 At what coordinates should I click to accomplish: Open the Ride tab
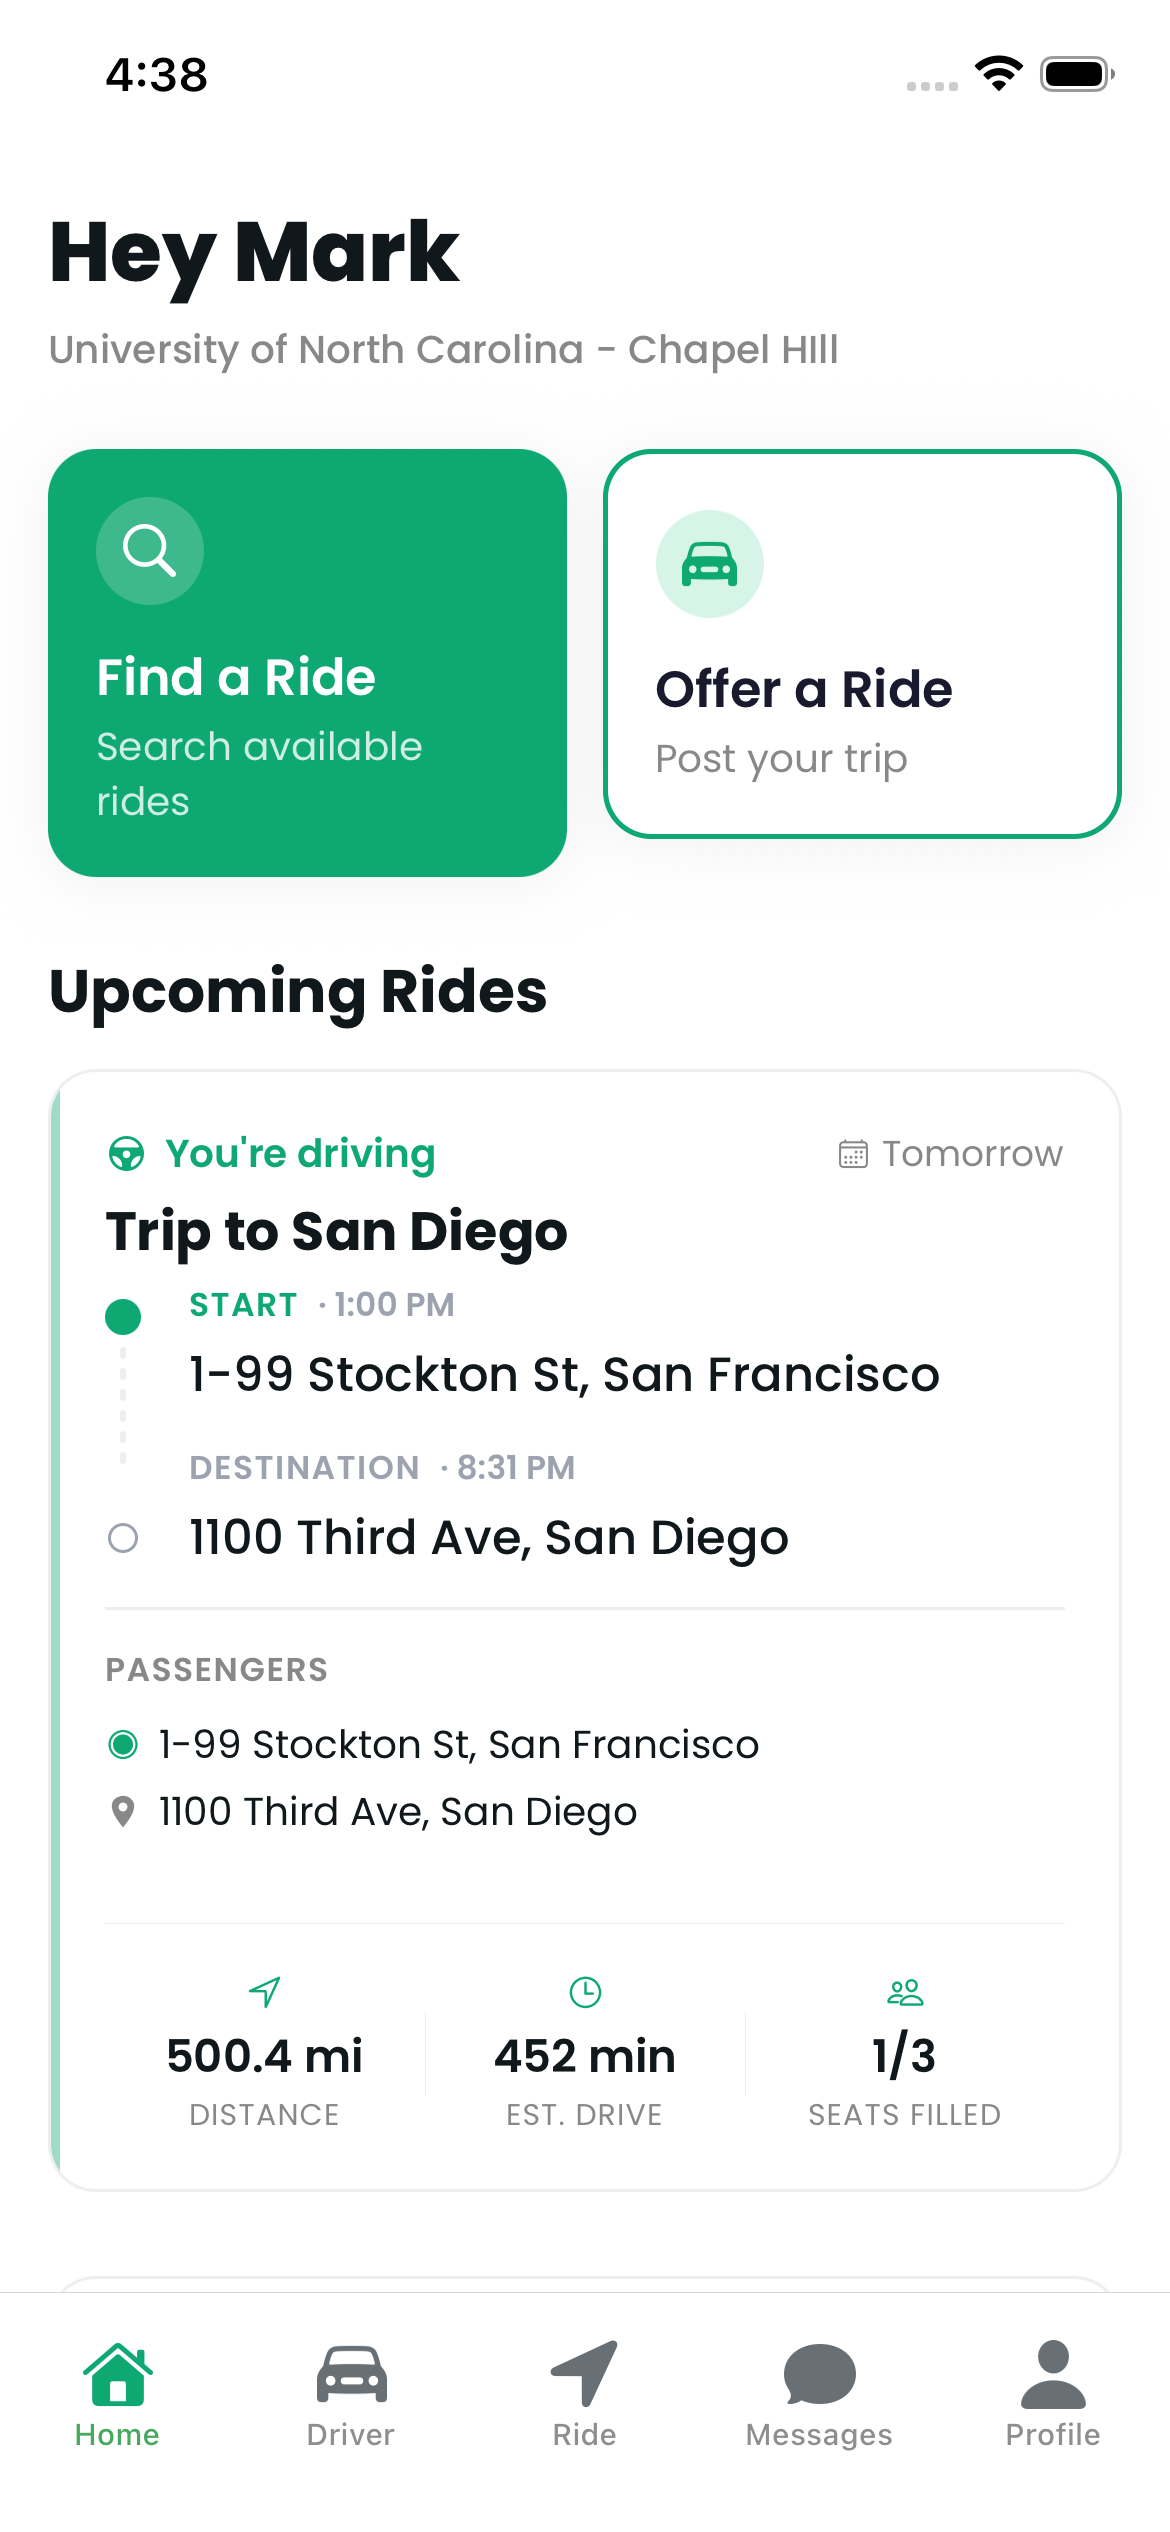tap(585, 2394)
